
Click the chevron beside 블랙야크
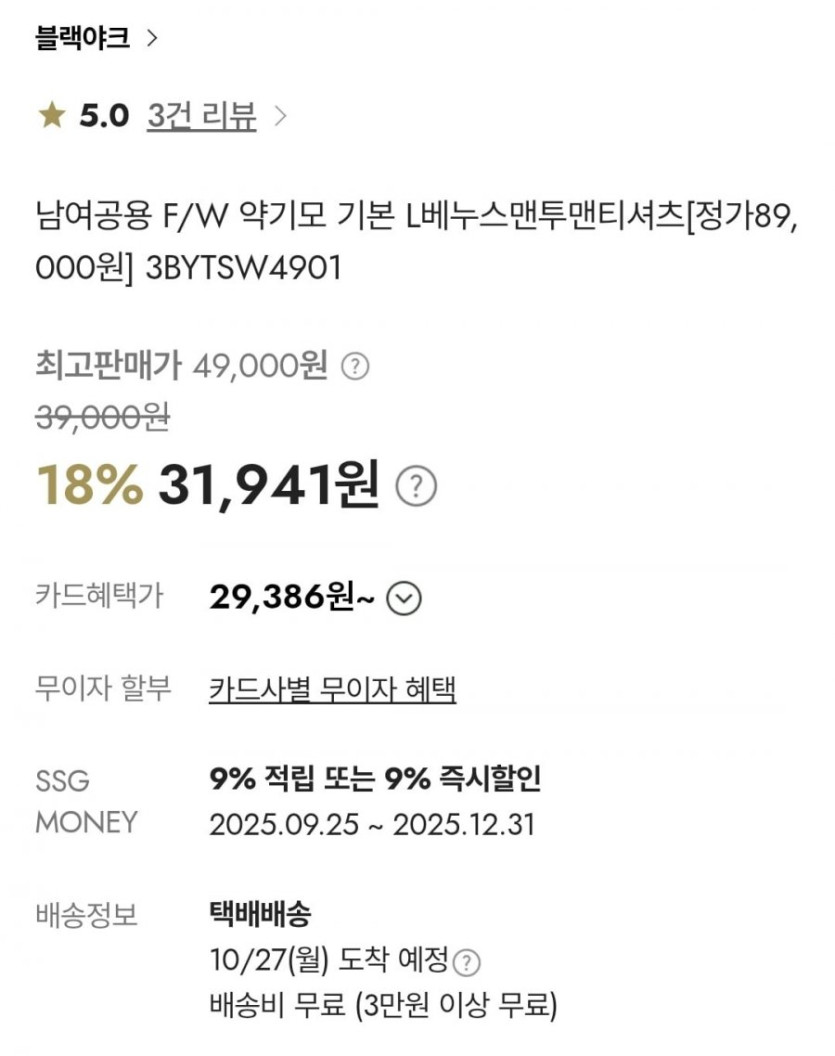coord(152,39)
